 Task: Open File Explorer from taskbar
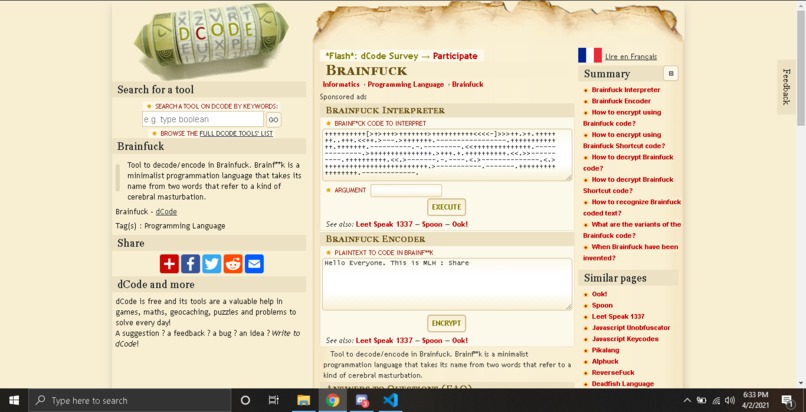(x=303, y=400)
